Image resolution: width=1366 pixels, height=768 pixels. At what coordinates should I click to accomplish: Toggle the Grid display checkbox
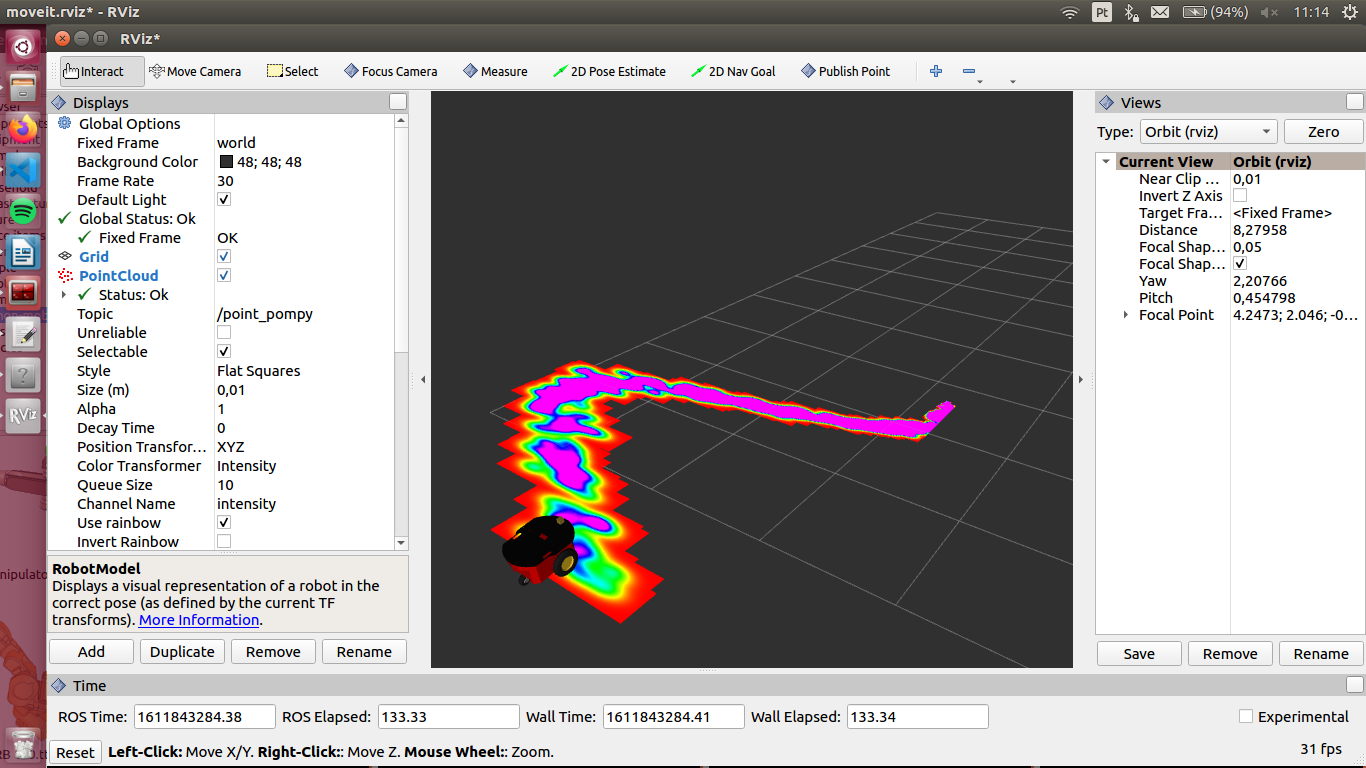[224, 257]
